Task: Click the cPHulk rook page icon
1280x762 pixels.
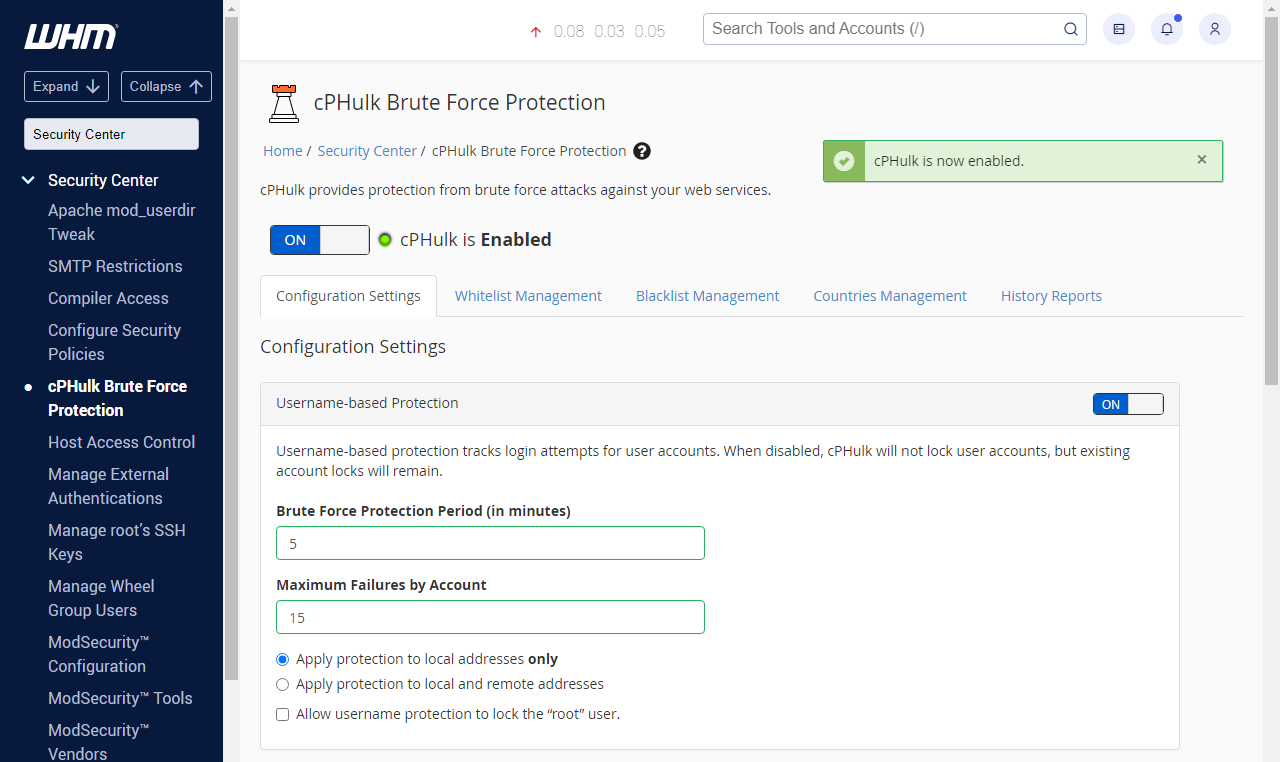Action: (x=283, y=102)
